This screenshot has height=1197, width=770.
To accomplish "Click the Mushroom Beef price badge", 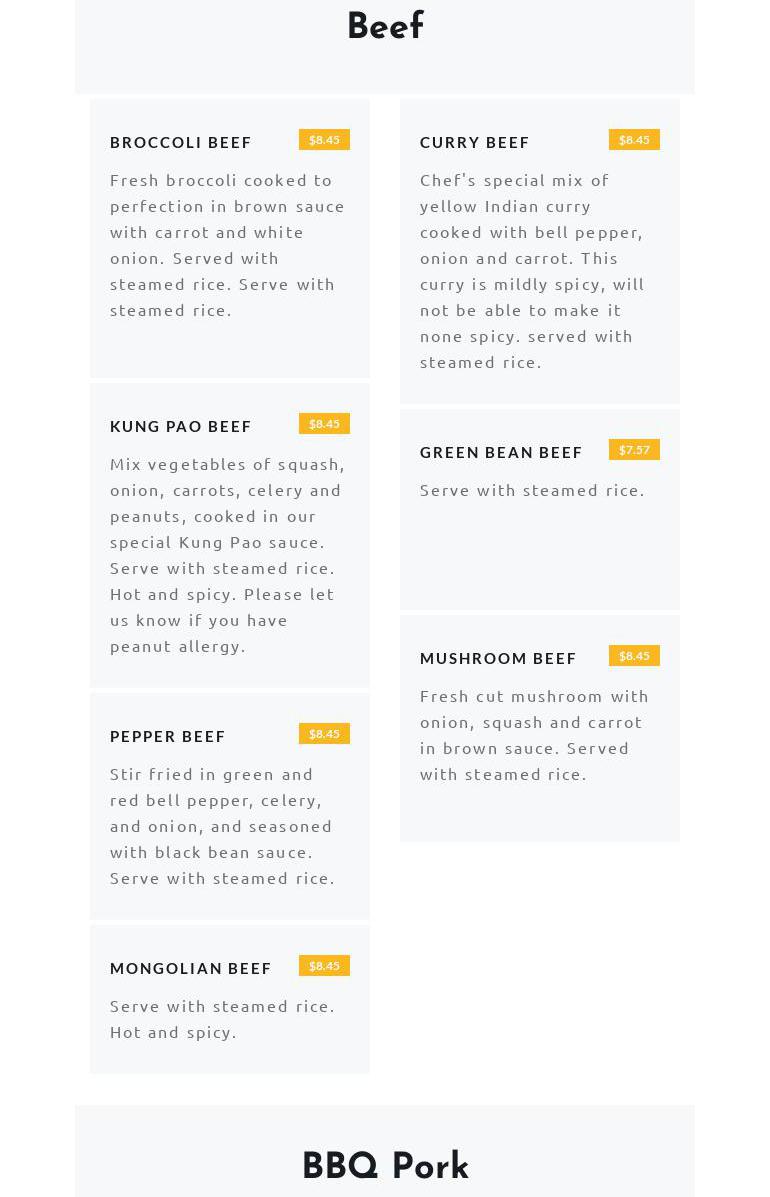I will (634, 656).
